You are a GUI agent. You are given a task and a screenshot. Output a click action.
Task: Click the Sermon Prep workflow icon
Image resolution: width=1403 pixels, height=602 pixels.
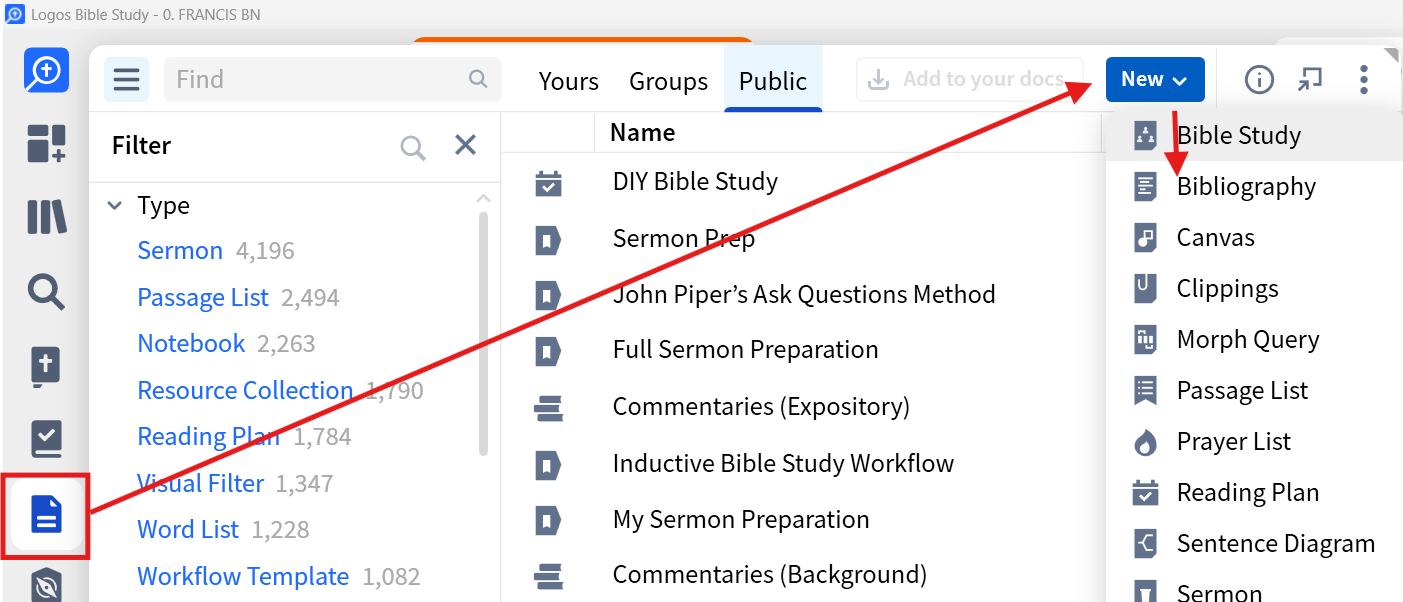pyautogui.click(x=547, y=240)
